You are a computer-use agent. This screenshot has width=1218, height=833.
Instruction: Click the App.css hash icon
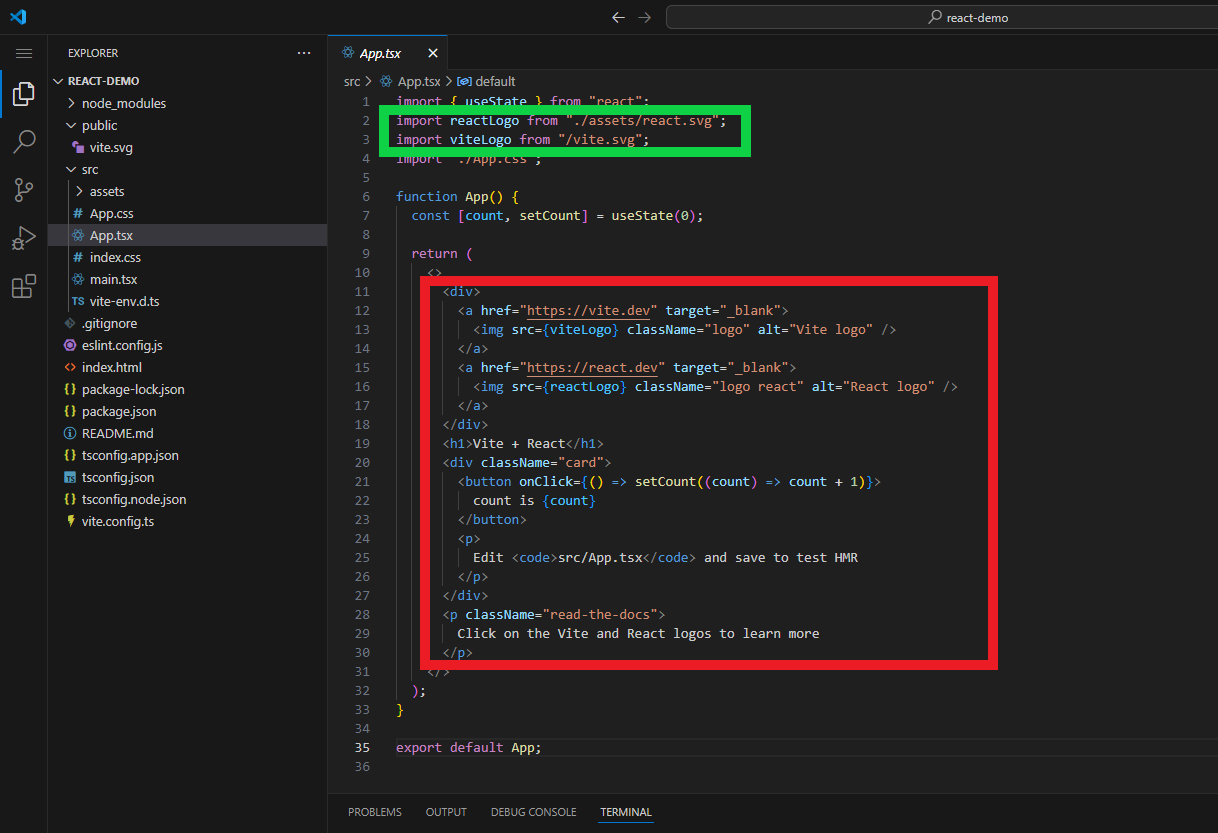(78, 213)
